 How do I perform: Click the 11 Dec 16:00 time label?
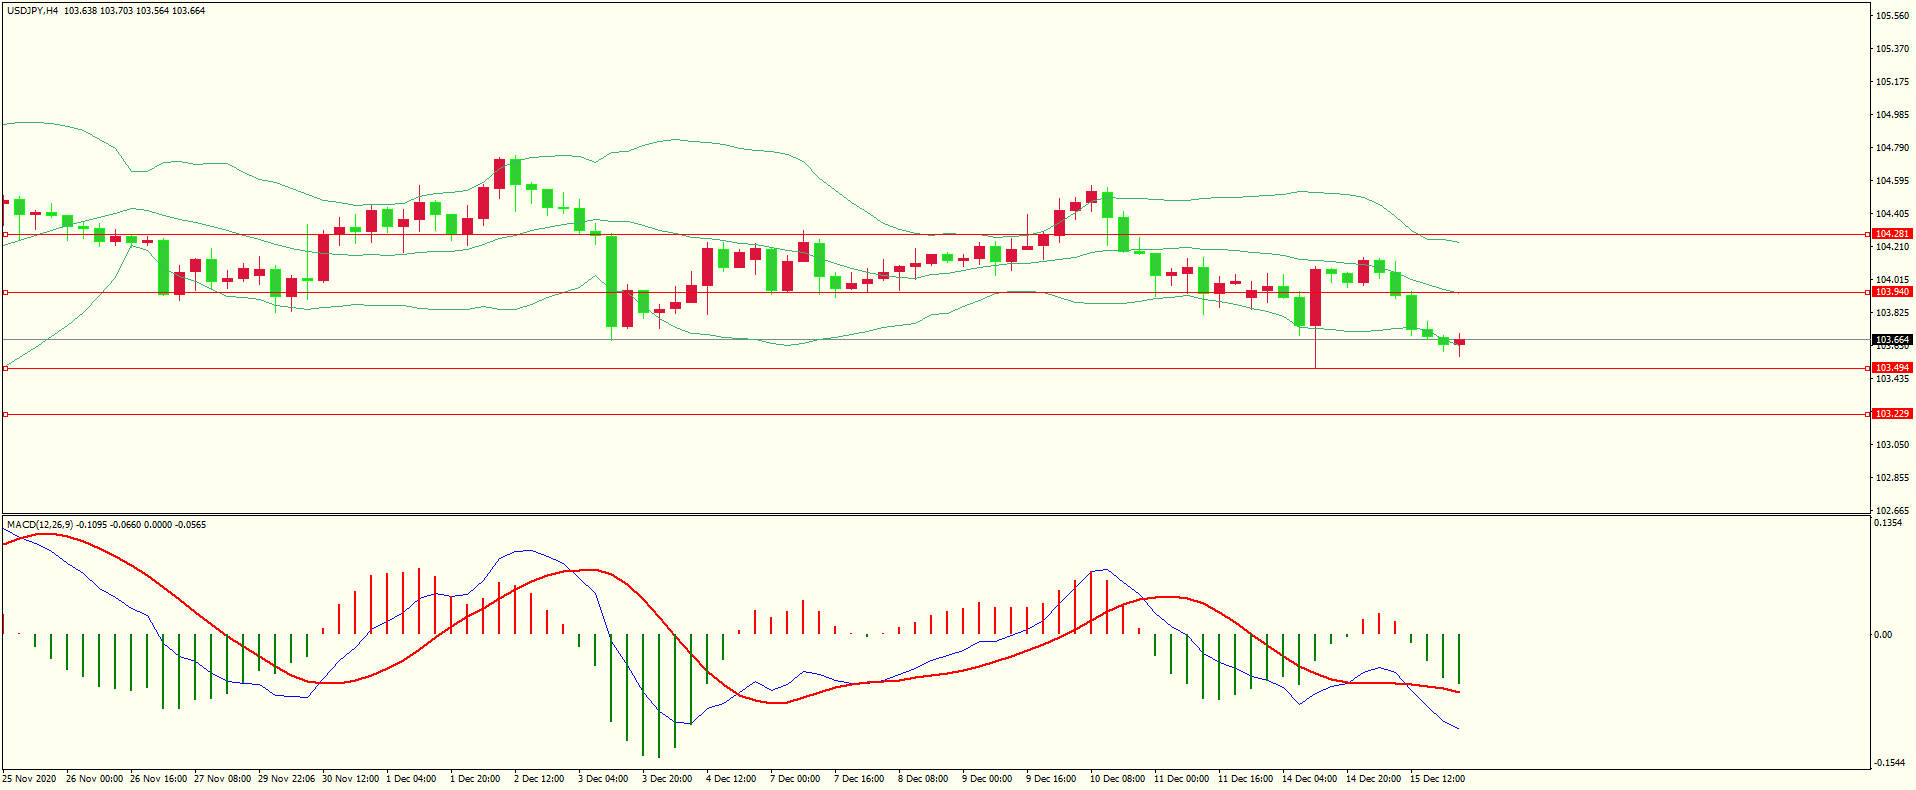tap(1246, 779)
